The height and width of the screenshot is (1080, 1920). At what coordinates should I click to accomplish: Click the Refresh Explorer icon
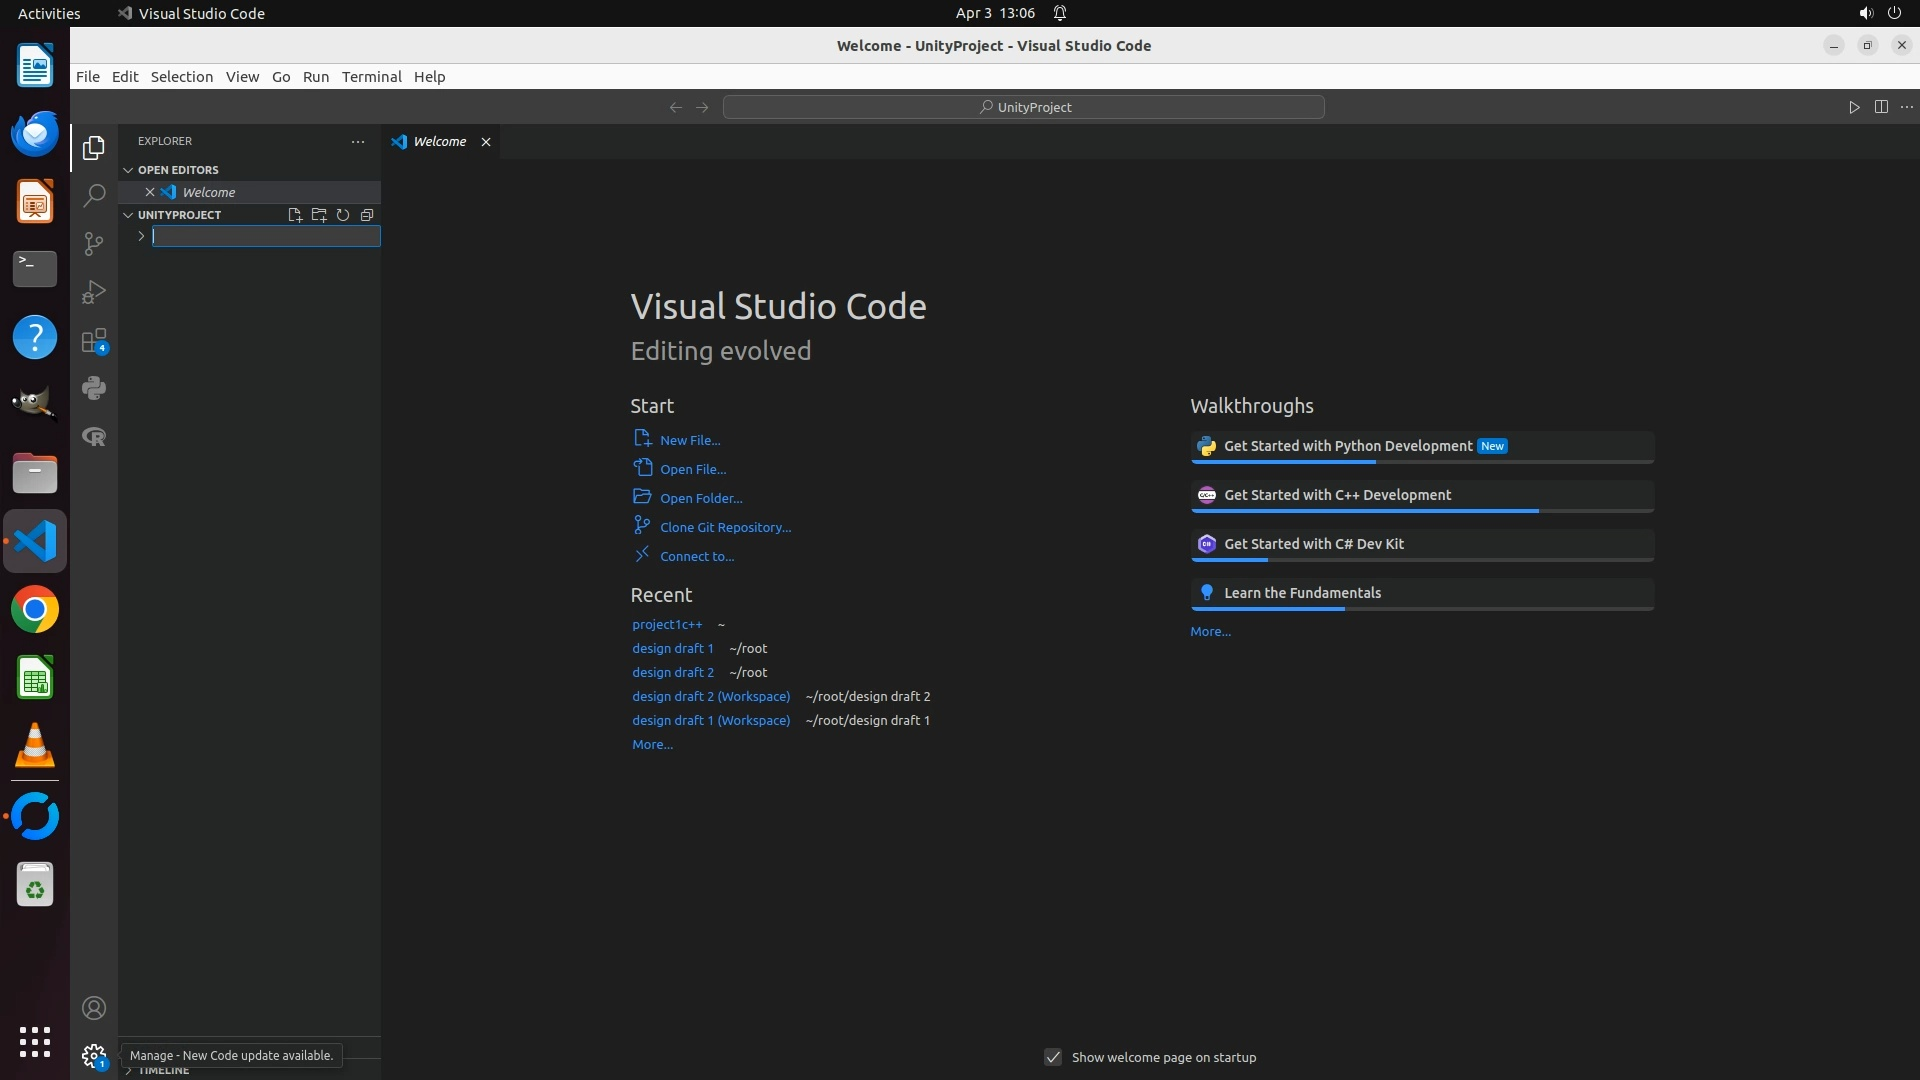(x=343, y=215)
